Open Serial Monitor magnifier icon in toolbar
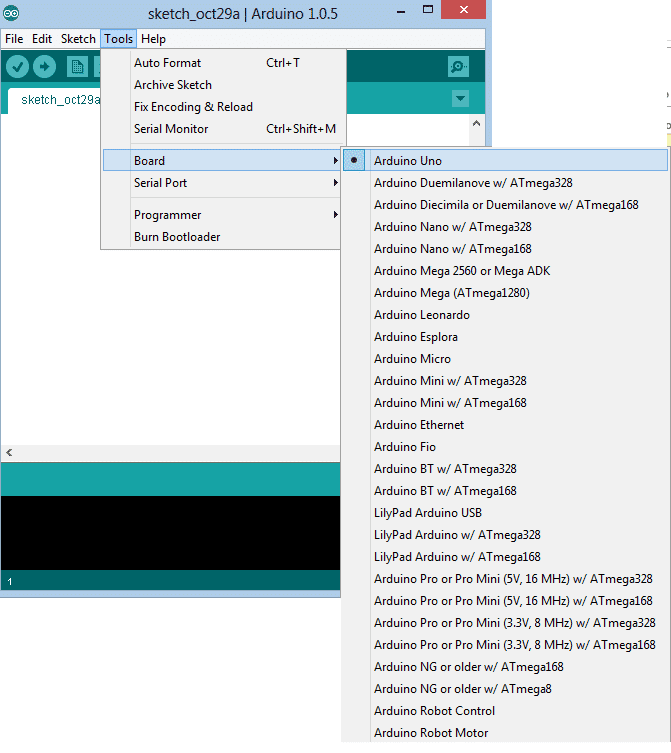Screen dimensions: 671x753 458,67
